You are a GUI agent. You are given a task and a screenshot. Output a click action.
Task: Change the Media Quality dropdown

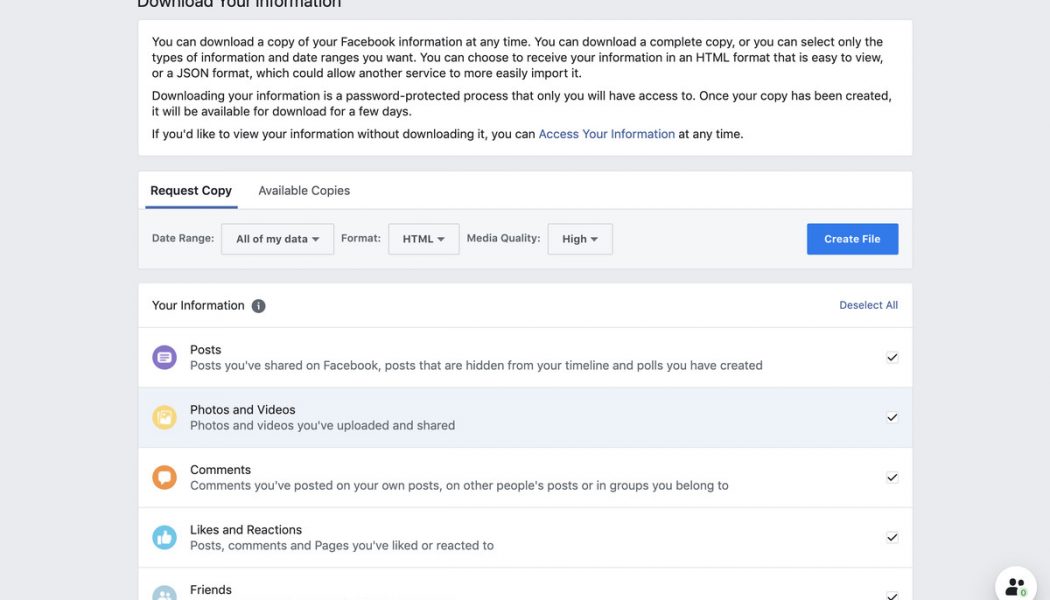click(580, 236)
